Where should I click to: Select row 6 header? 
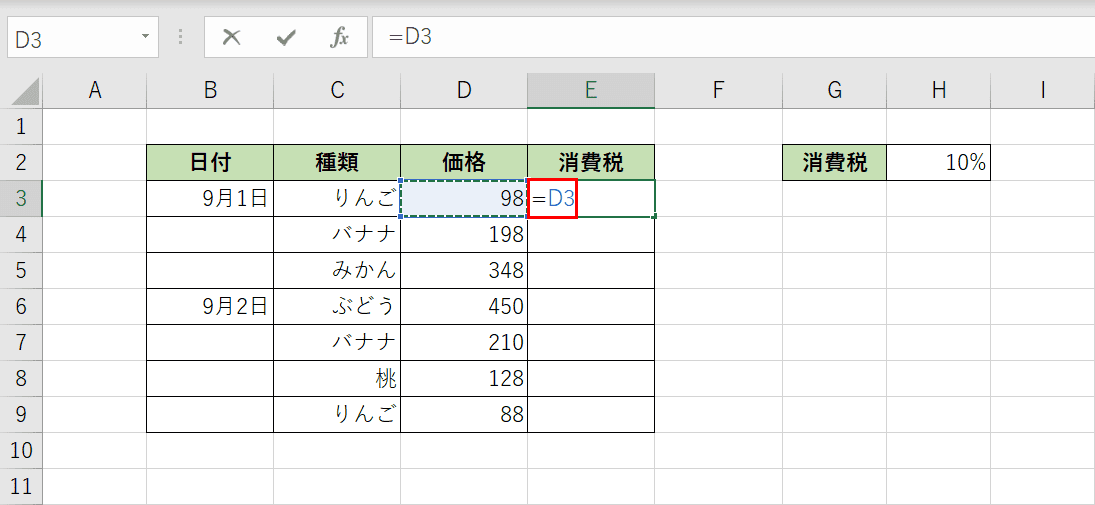21,307
